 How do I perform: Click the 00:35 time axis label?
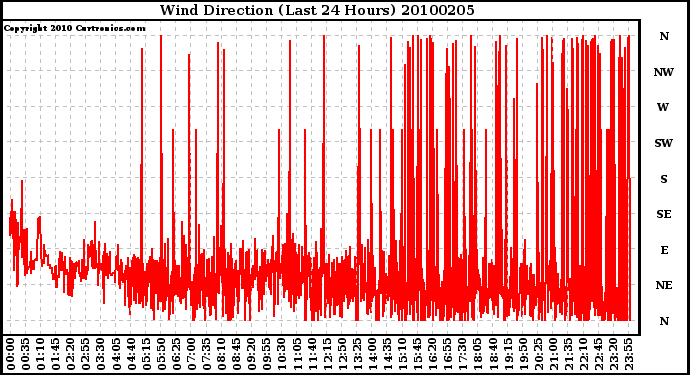pos(25,355)
